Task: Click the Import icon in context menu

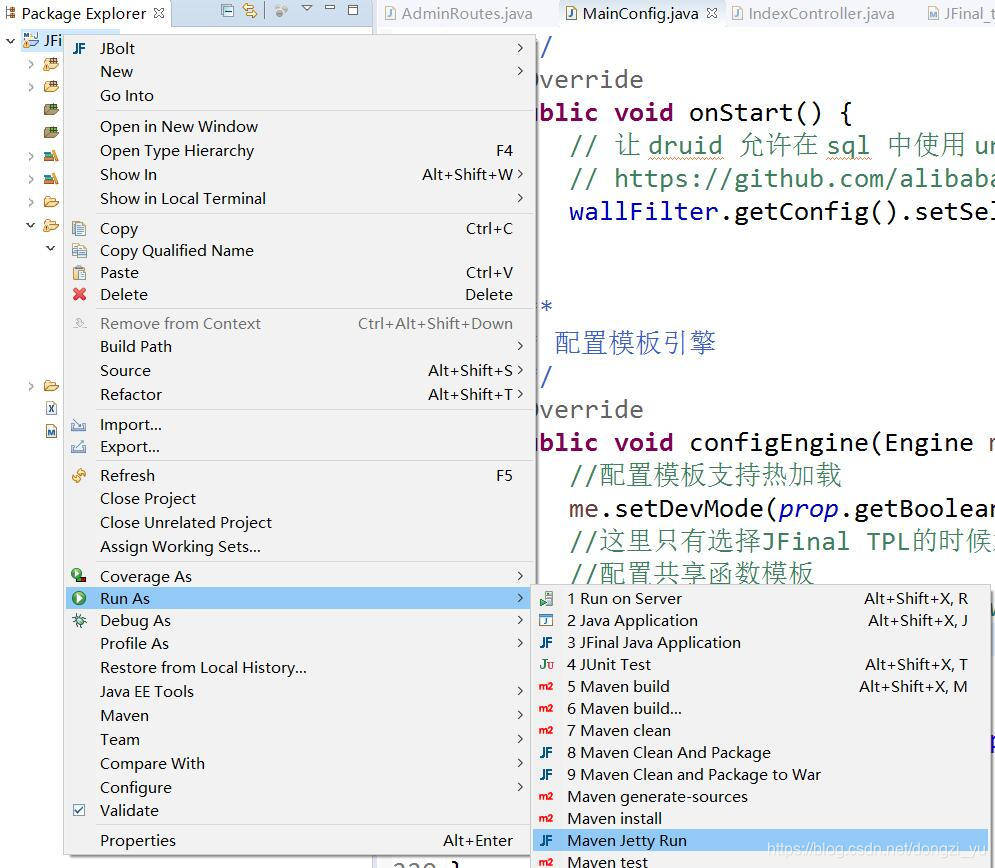Action: (79, 424)
